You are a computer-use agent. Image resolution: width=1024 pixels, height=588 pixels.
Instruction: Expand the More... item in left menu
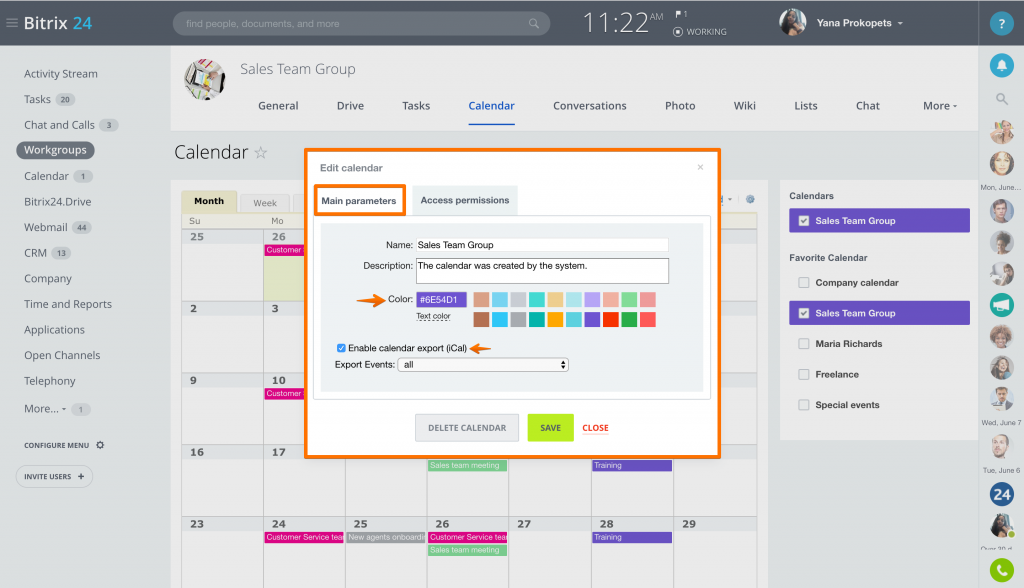tap(45, 408)
